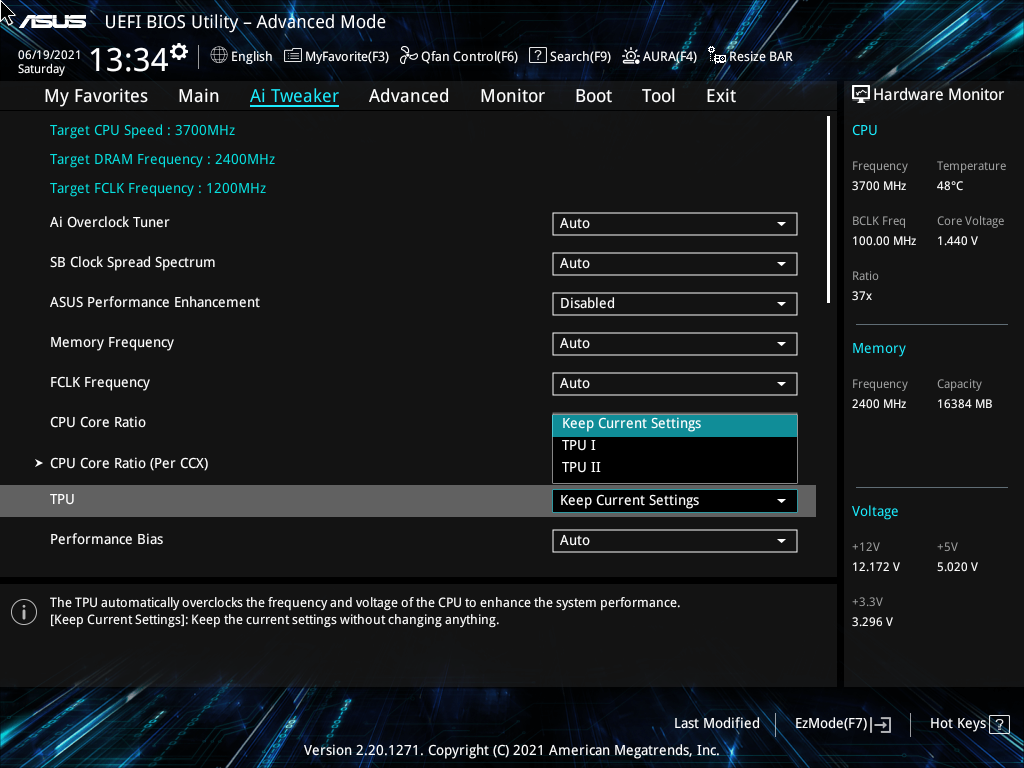
Task: Open the FCLK Frequency dropdown
Action: point(674,383)
